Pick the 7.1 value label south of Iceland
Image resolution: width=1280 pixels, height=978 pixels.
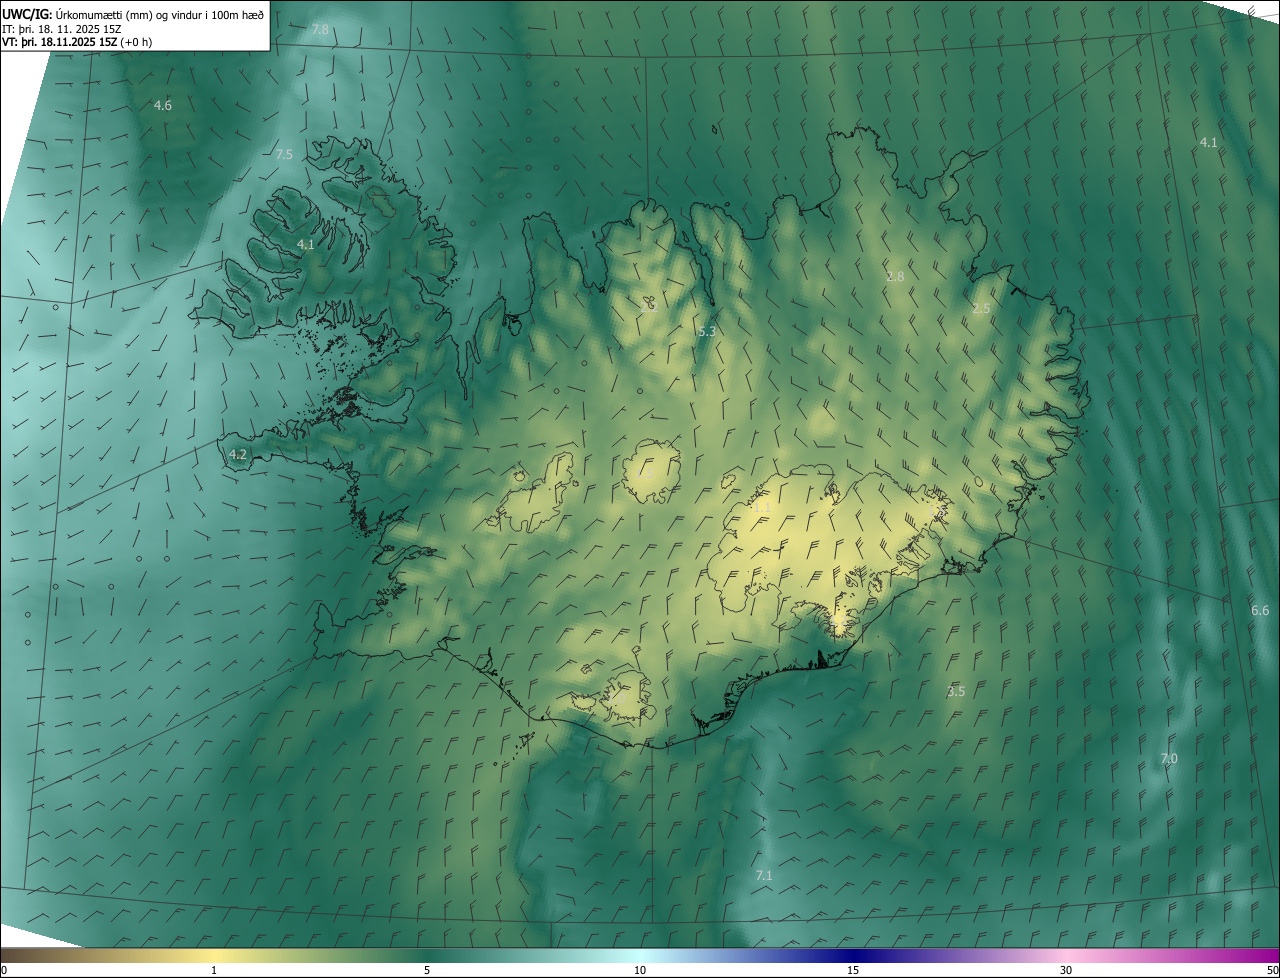(764, 875)
